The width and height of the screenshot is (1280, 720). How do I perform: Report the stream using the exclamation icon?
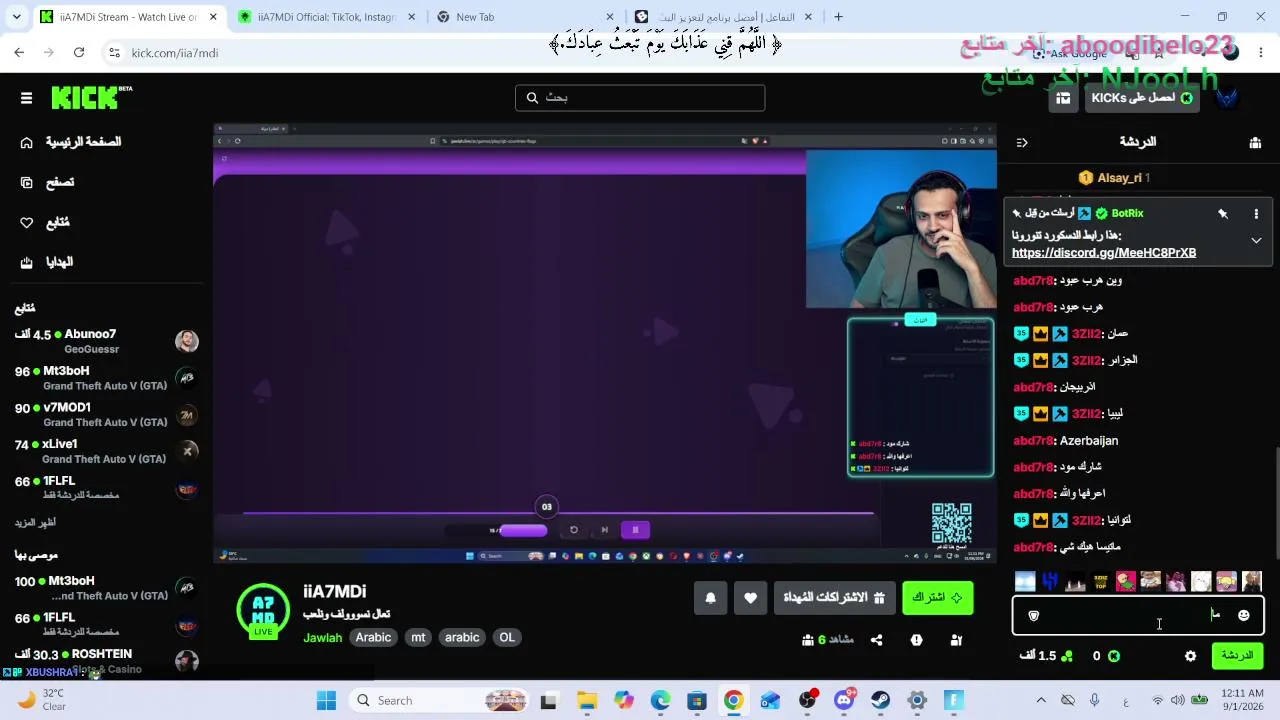pos(916,640)
